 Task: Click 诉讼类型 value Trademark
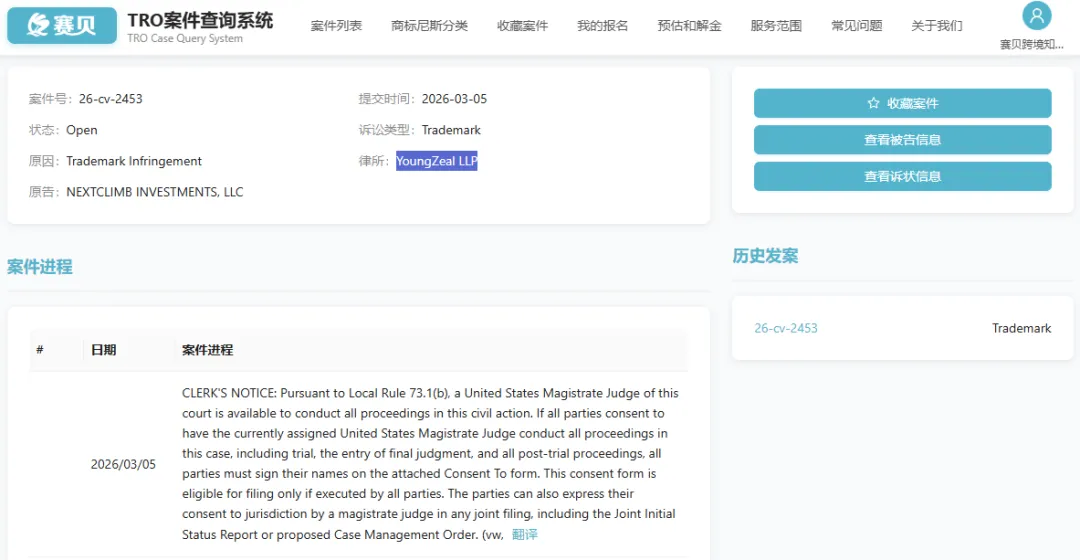(451, 129)
